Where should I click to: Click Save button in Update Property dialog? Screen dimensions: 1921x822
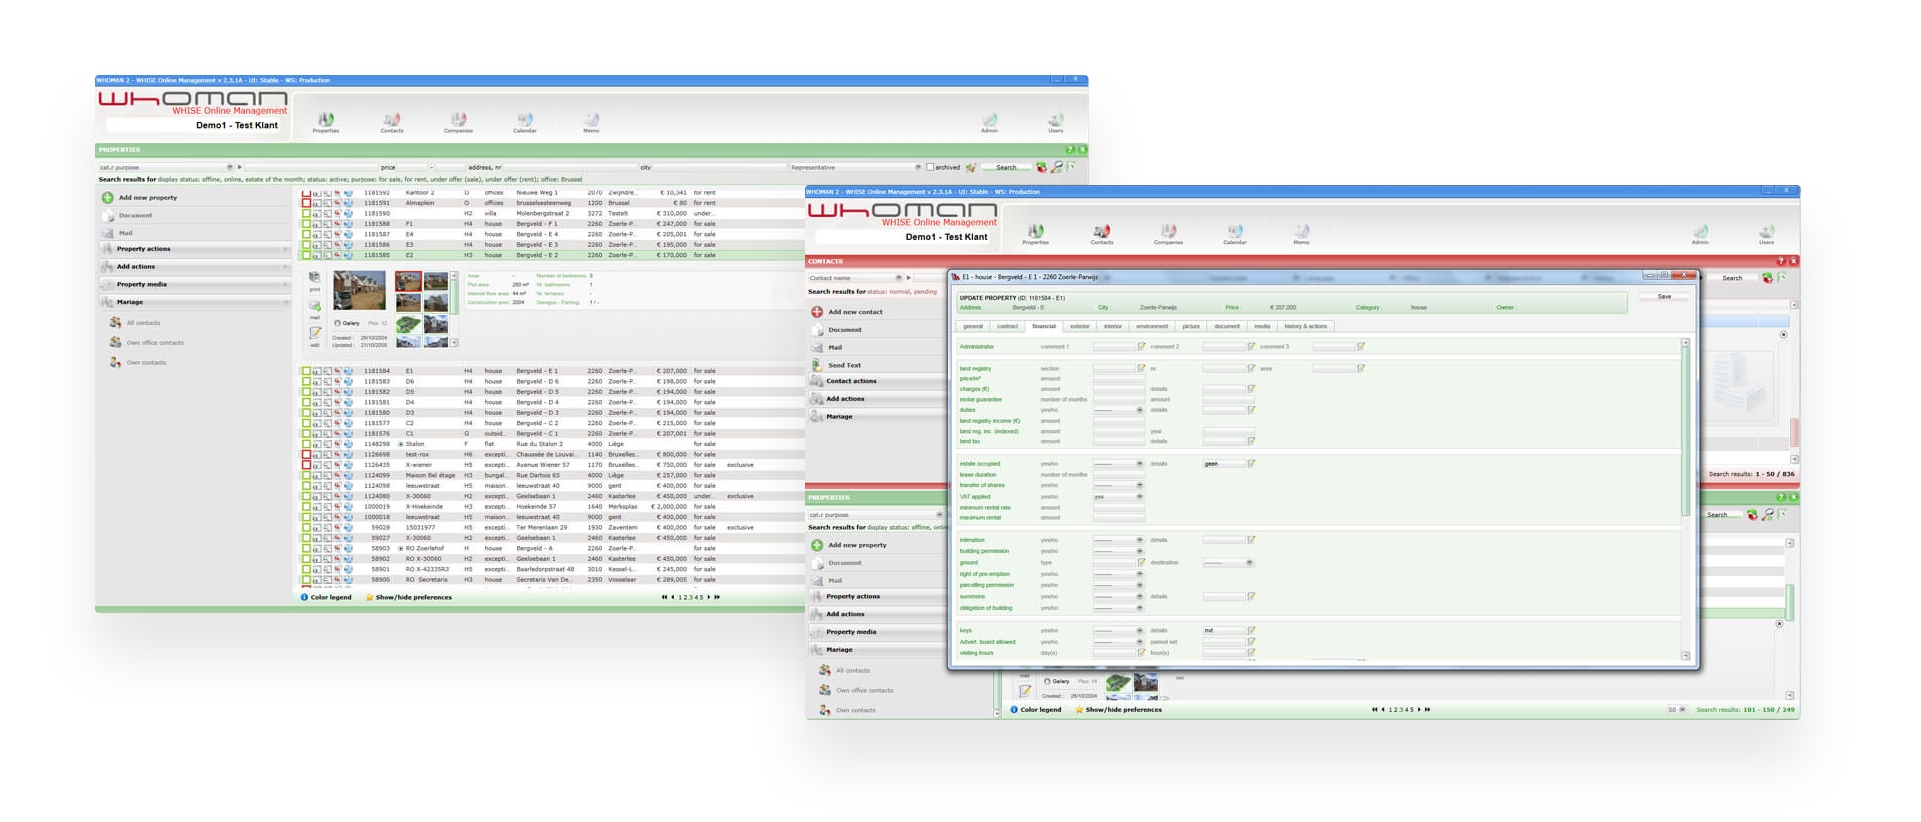click(x=1664, y=297)
